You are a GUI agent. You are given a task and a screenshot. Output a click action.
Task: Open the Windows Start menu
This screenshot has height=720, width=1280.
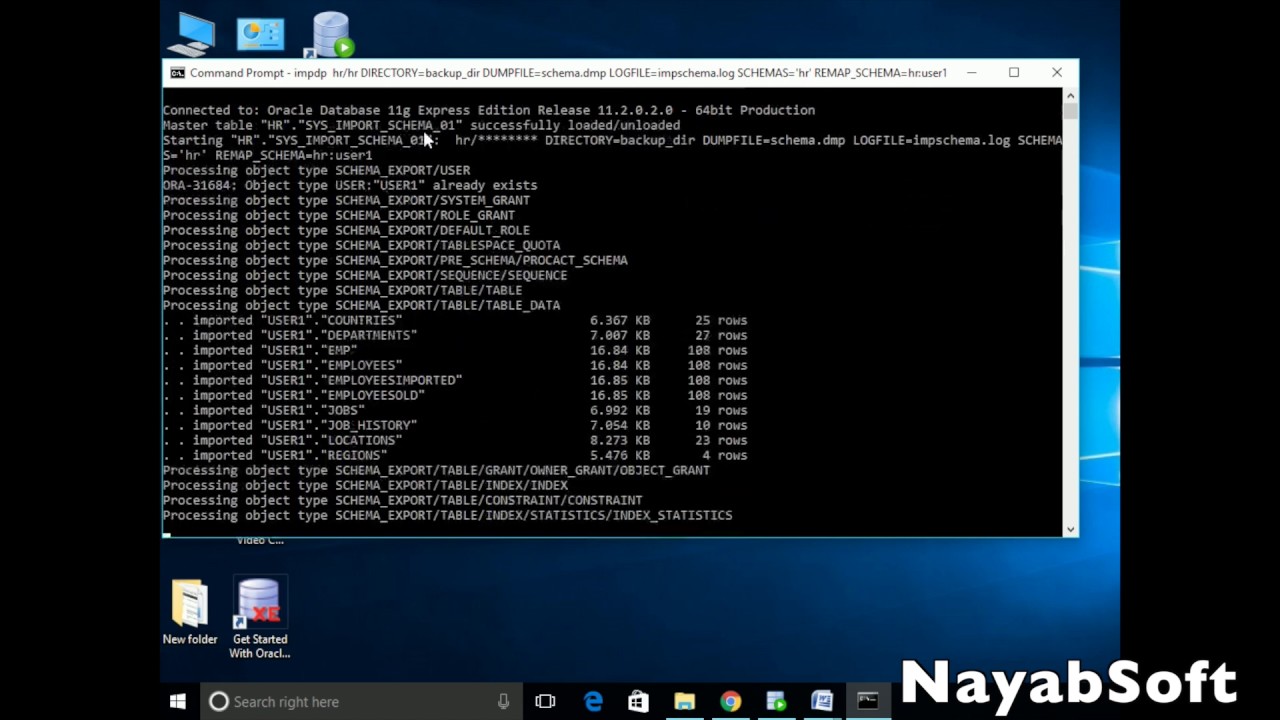(178, 702)
